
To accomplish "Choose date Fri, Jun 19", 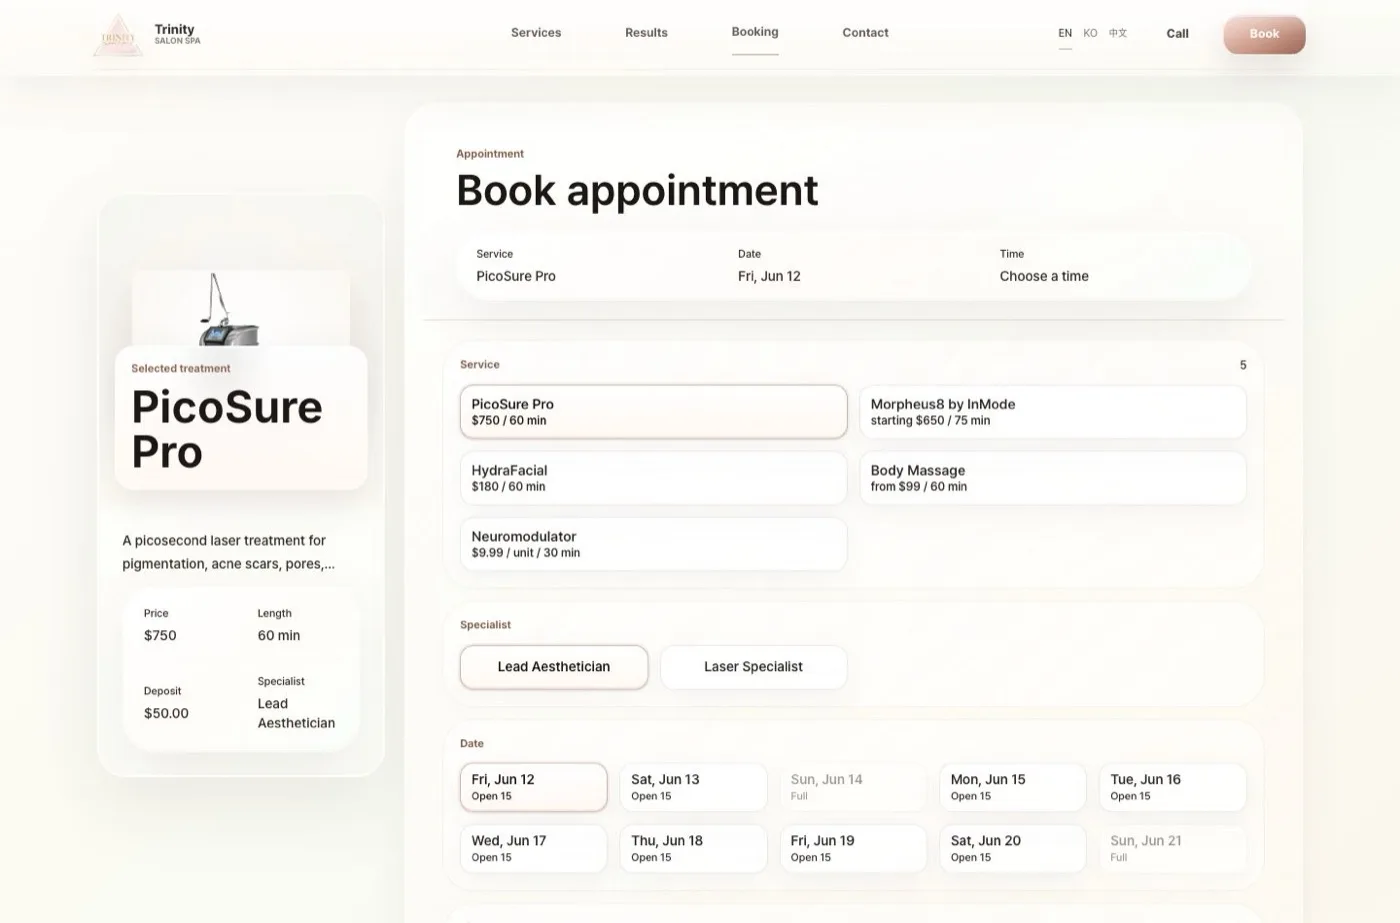I will 853,848.
